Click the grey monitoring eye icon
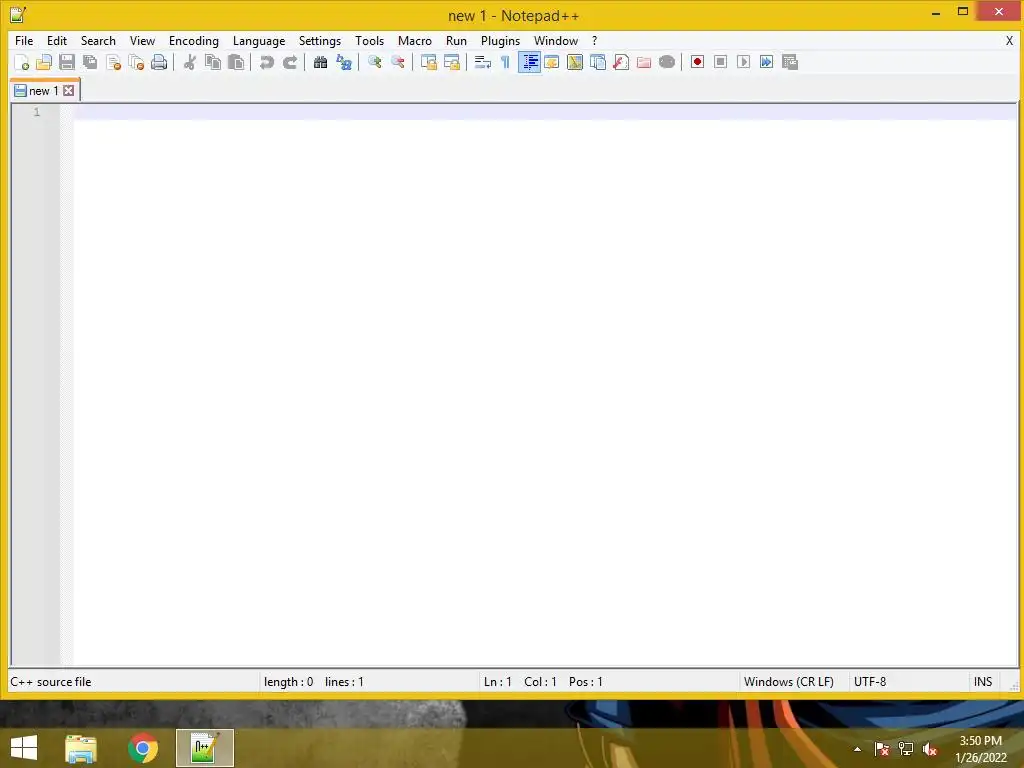Screen dimensions: 1024x768 click(667, 62)
